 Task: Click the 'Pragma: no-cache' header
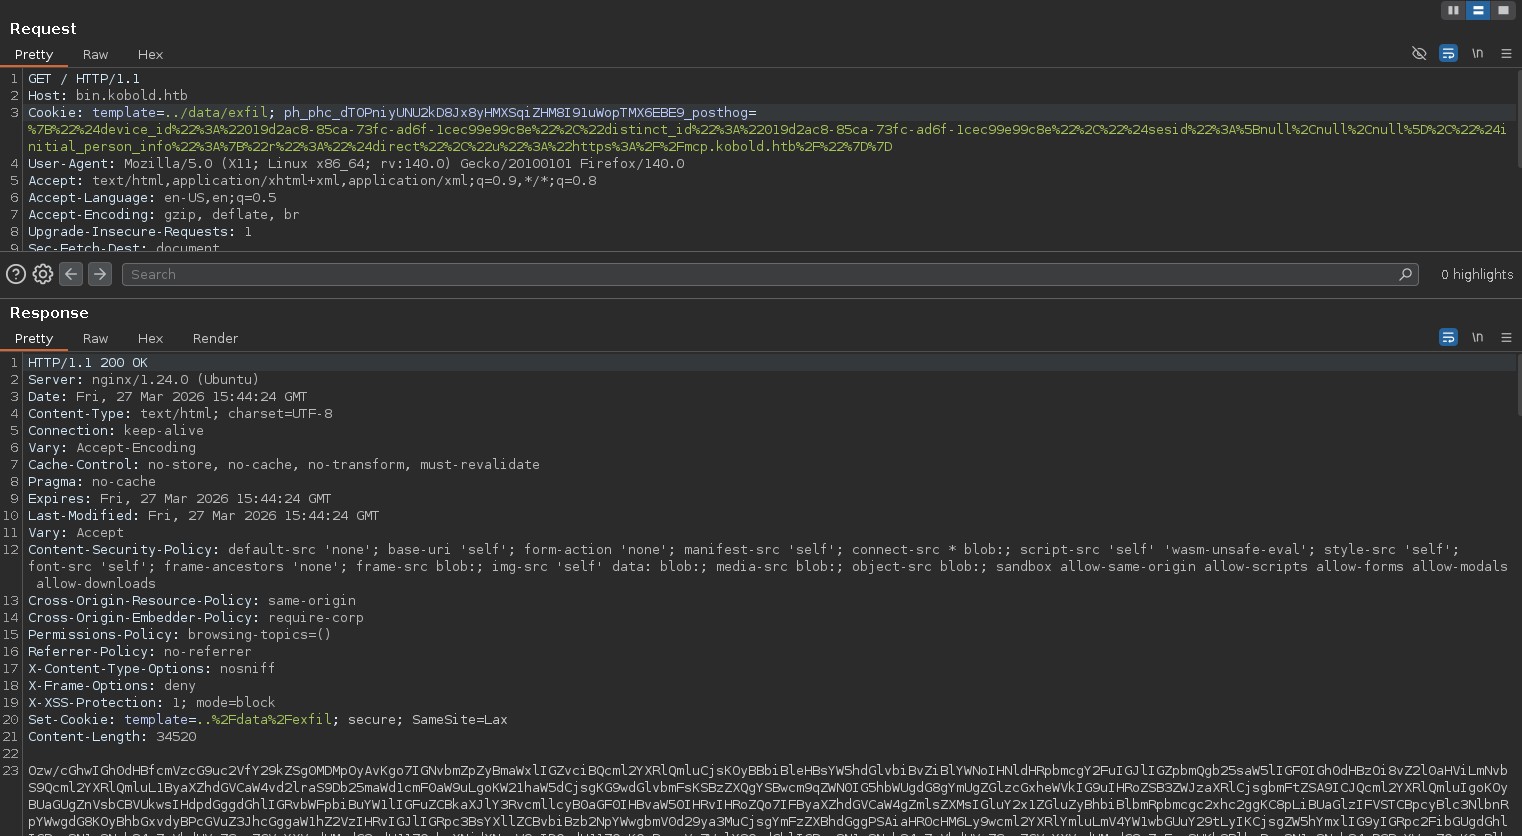coord(92,482)
